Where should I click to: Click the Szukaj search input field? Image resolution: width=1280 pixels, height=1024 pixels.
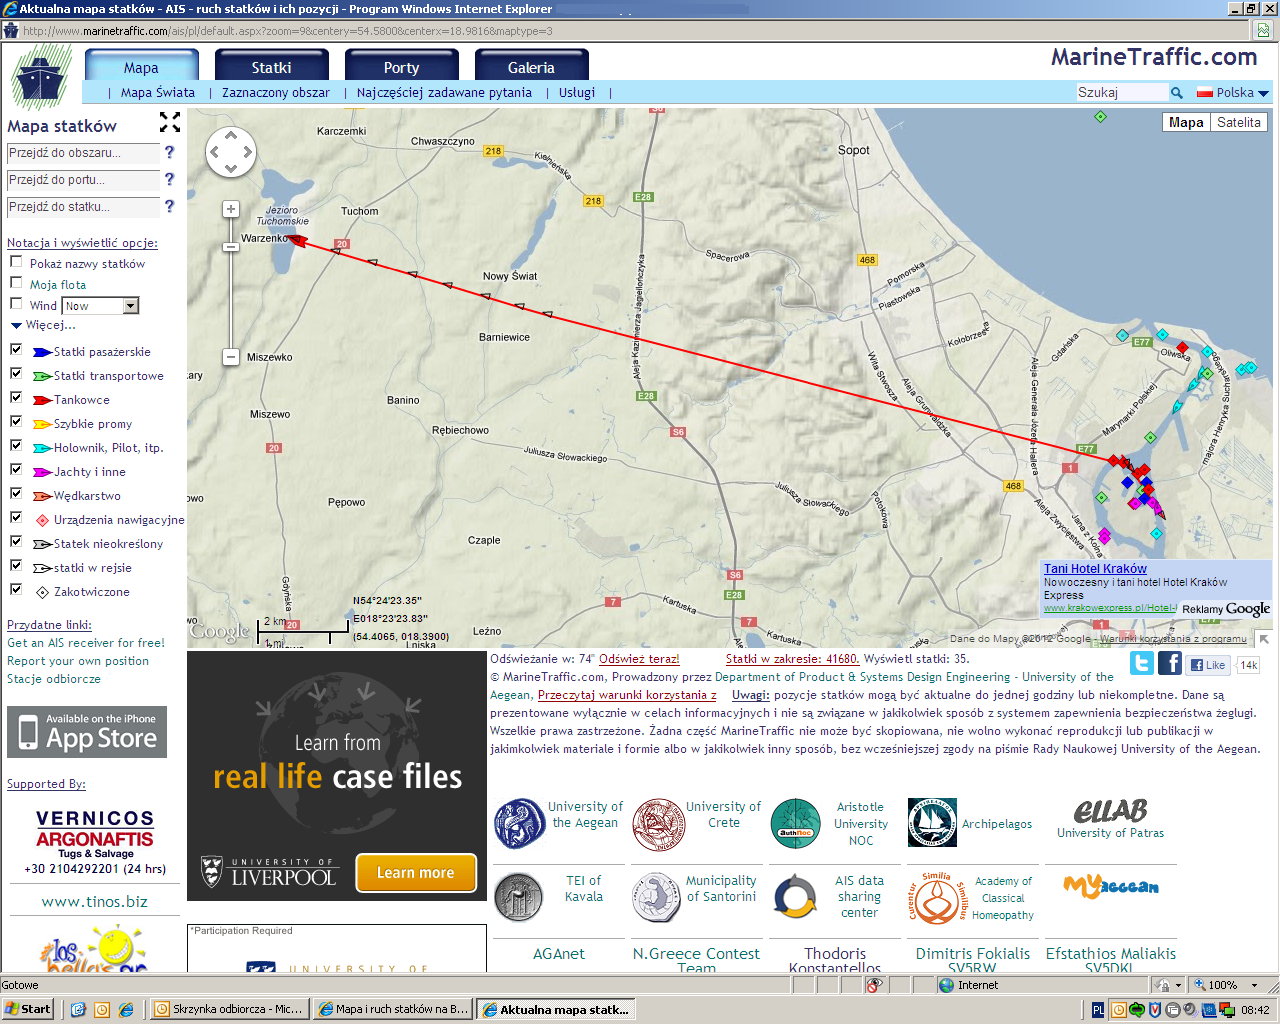tap(1122, 92)
